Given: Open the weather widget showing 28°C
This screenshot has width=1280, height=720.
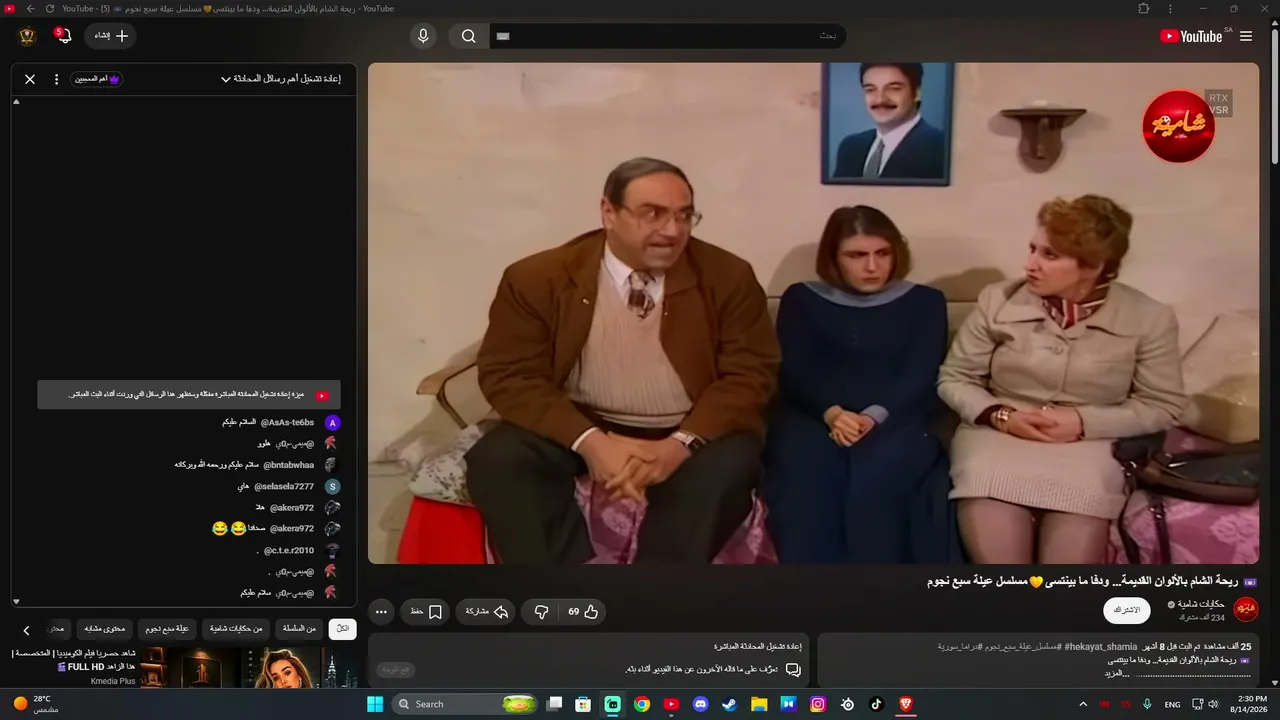Looking at the screenshot, I should pyautogui.click(x=38, y=704).
